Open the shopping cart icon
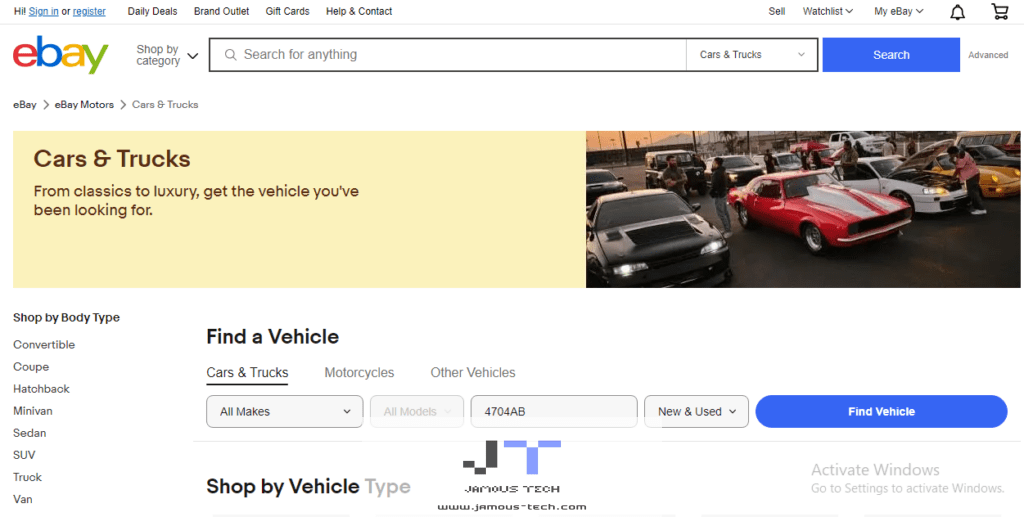The image size is (1024, 517). [999, 12]
